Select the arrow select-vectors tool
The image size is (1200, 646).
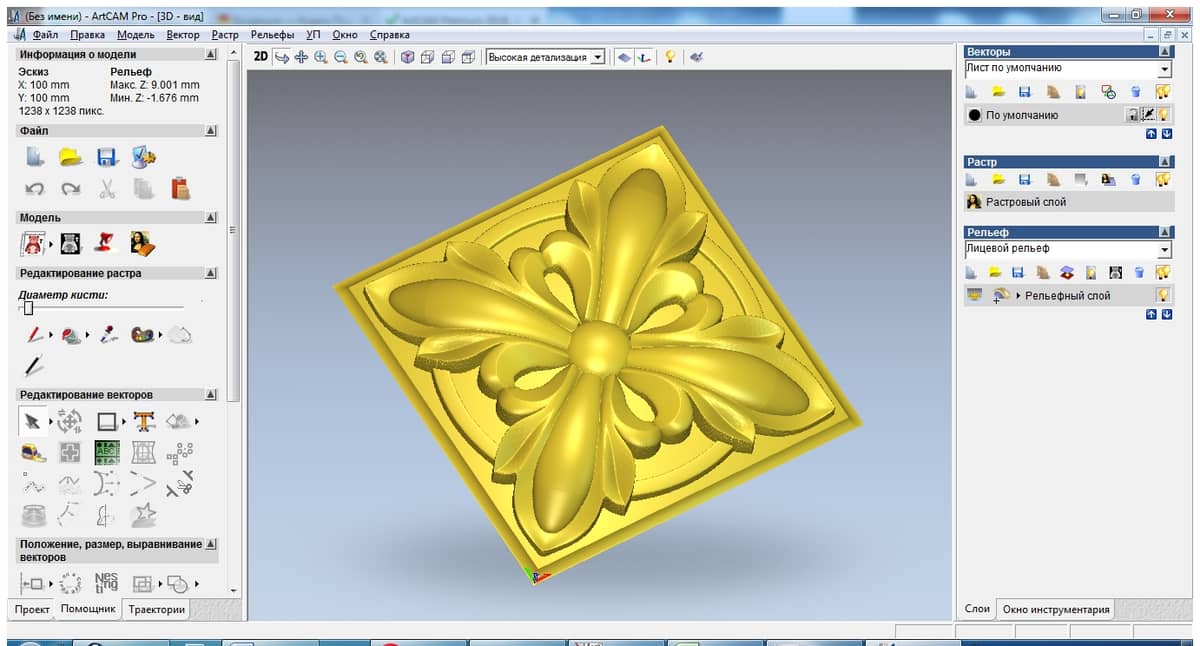tap(32, 422)
